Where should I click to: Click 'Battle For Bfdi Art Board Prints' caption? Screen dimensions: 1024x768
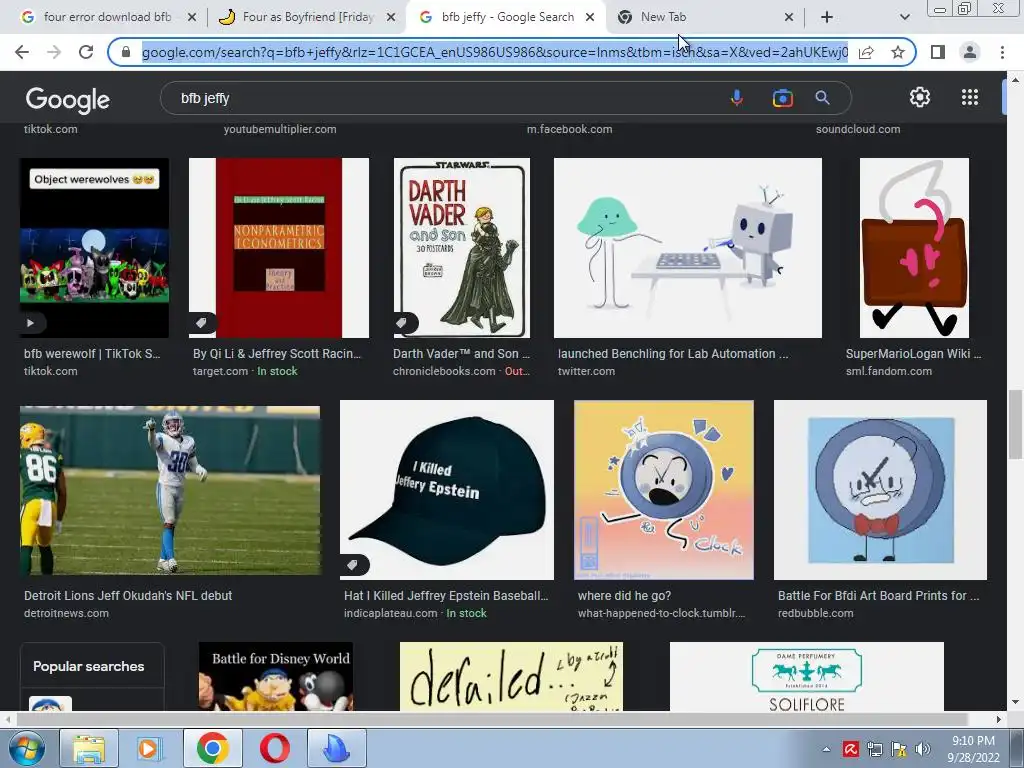click(878, 596)
